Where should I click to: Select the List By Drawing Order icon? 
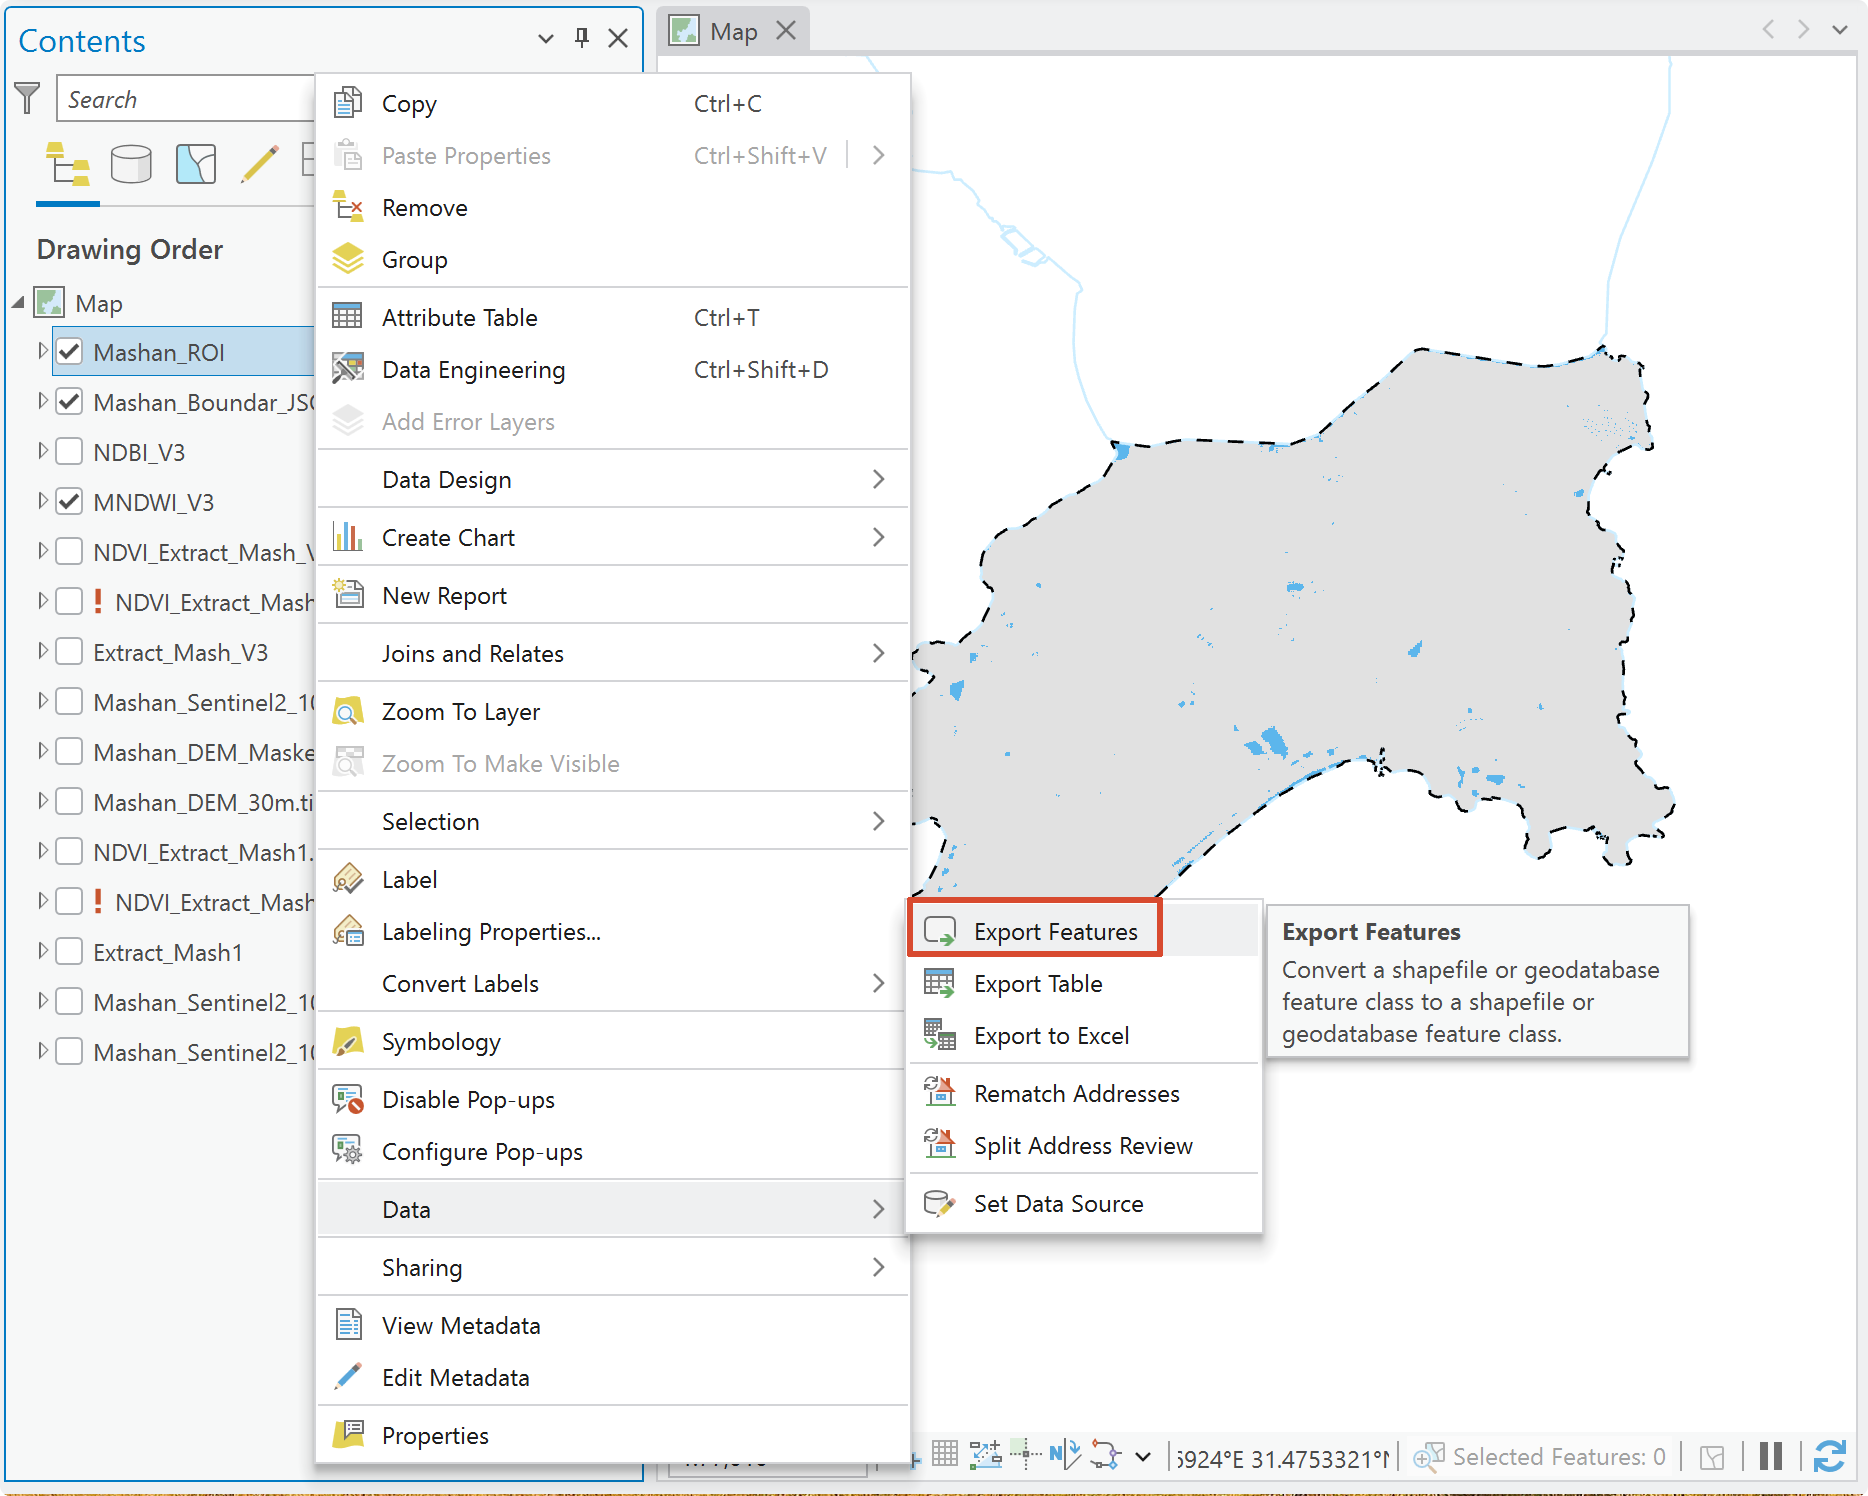click(x=67, y=164)
